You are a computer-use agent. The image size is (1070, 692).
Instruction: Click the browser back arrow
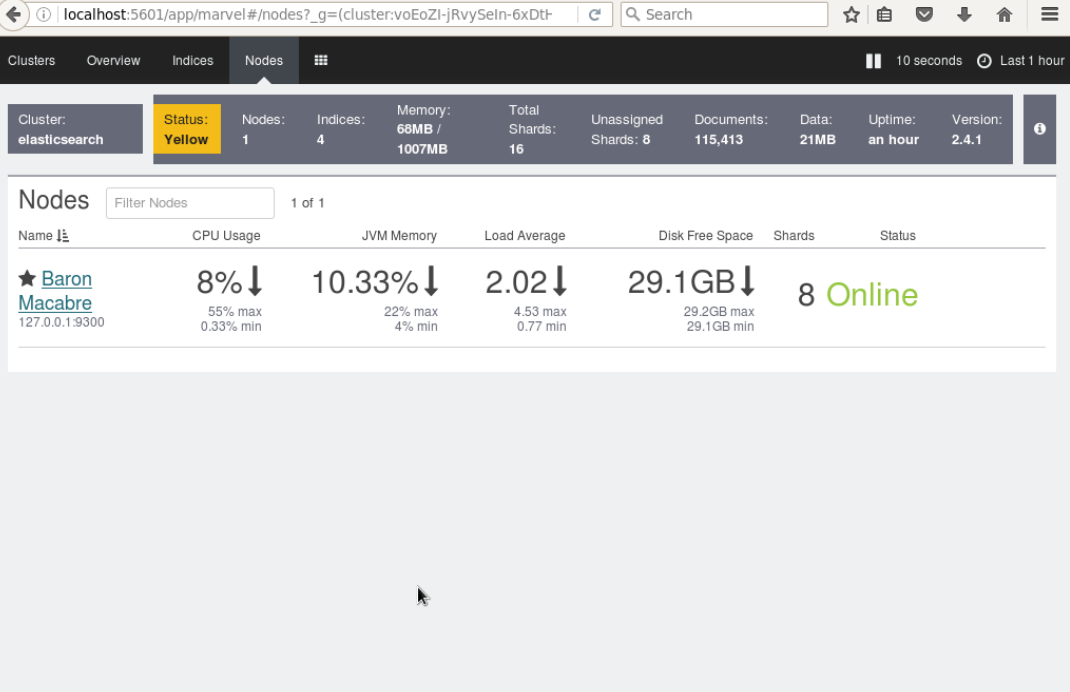(x=13, y=14)
